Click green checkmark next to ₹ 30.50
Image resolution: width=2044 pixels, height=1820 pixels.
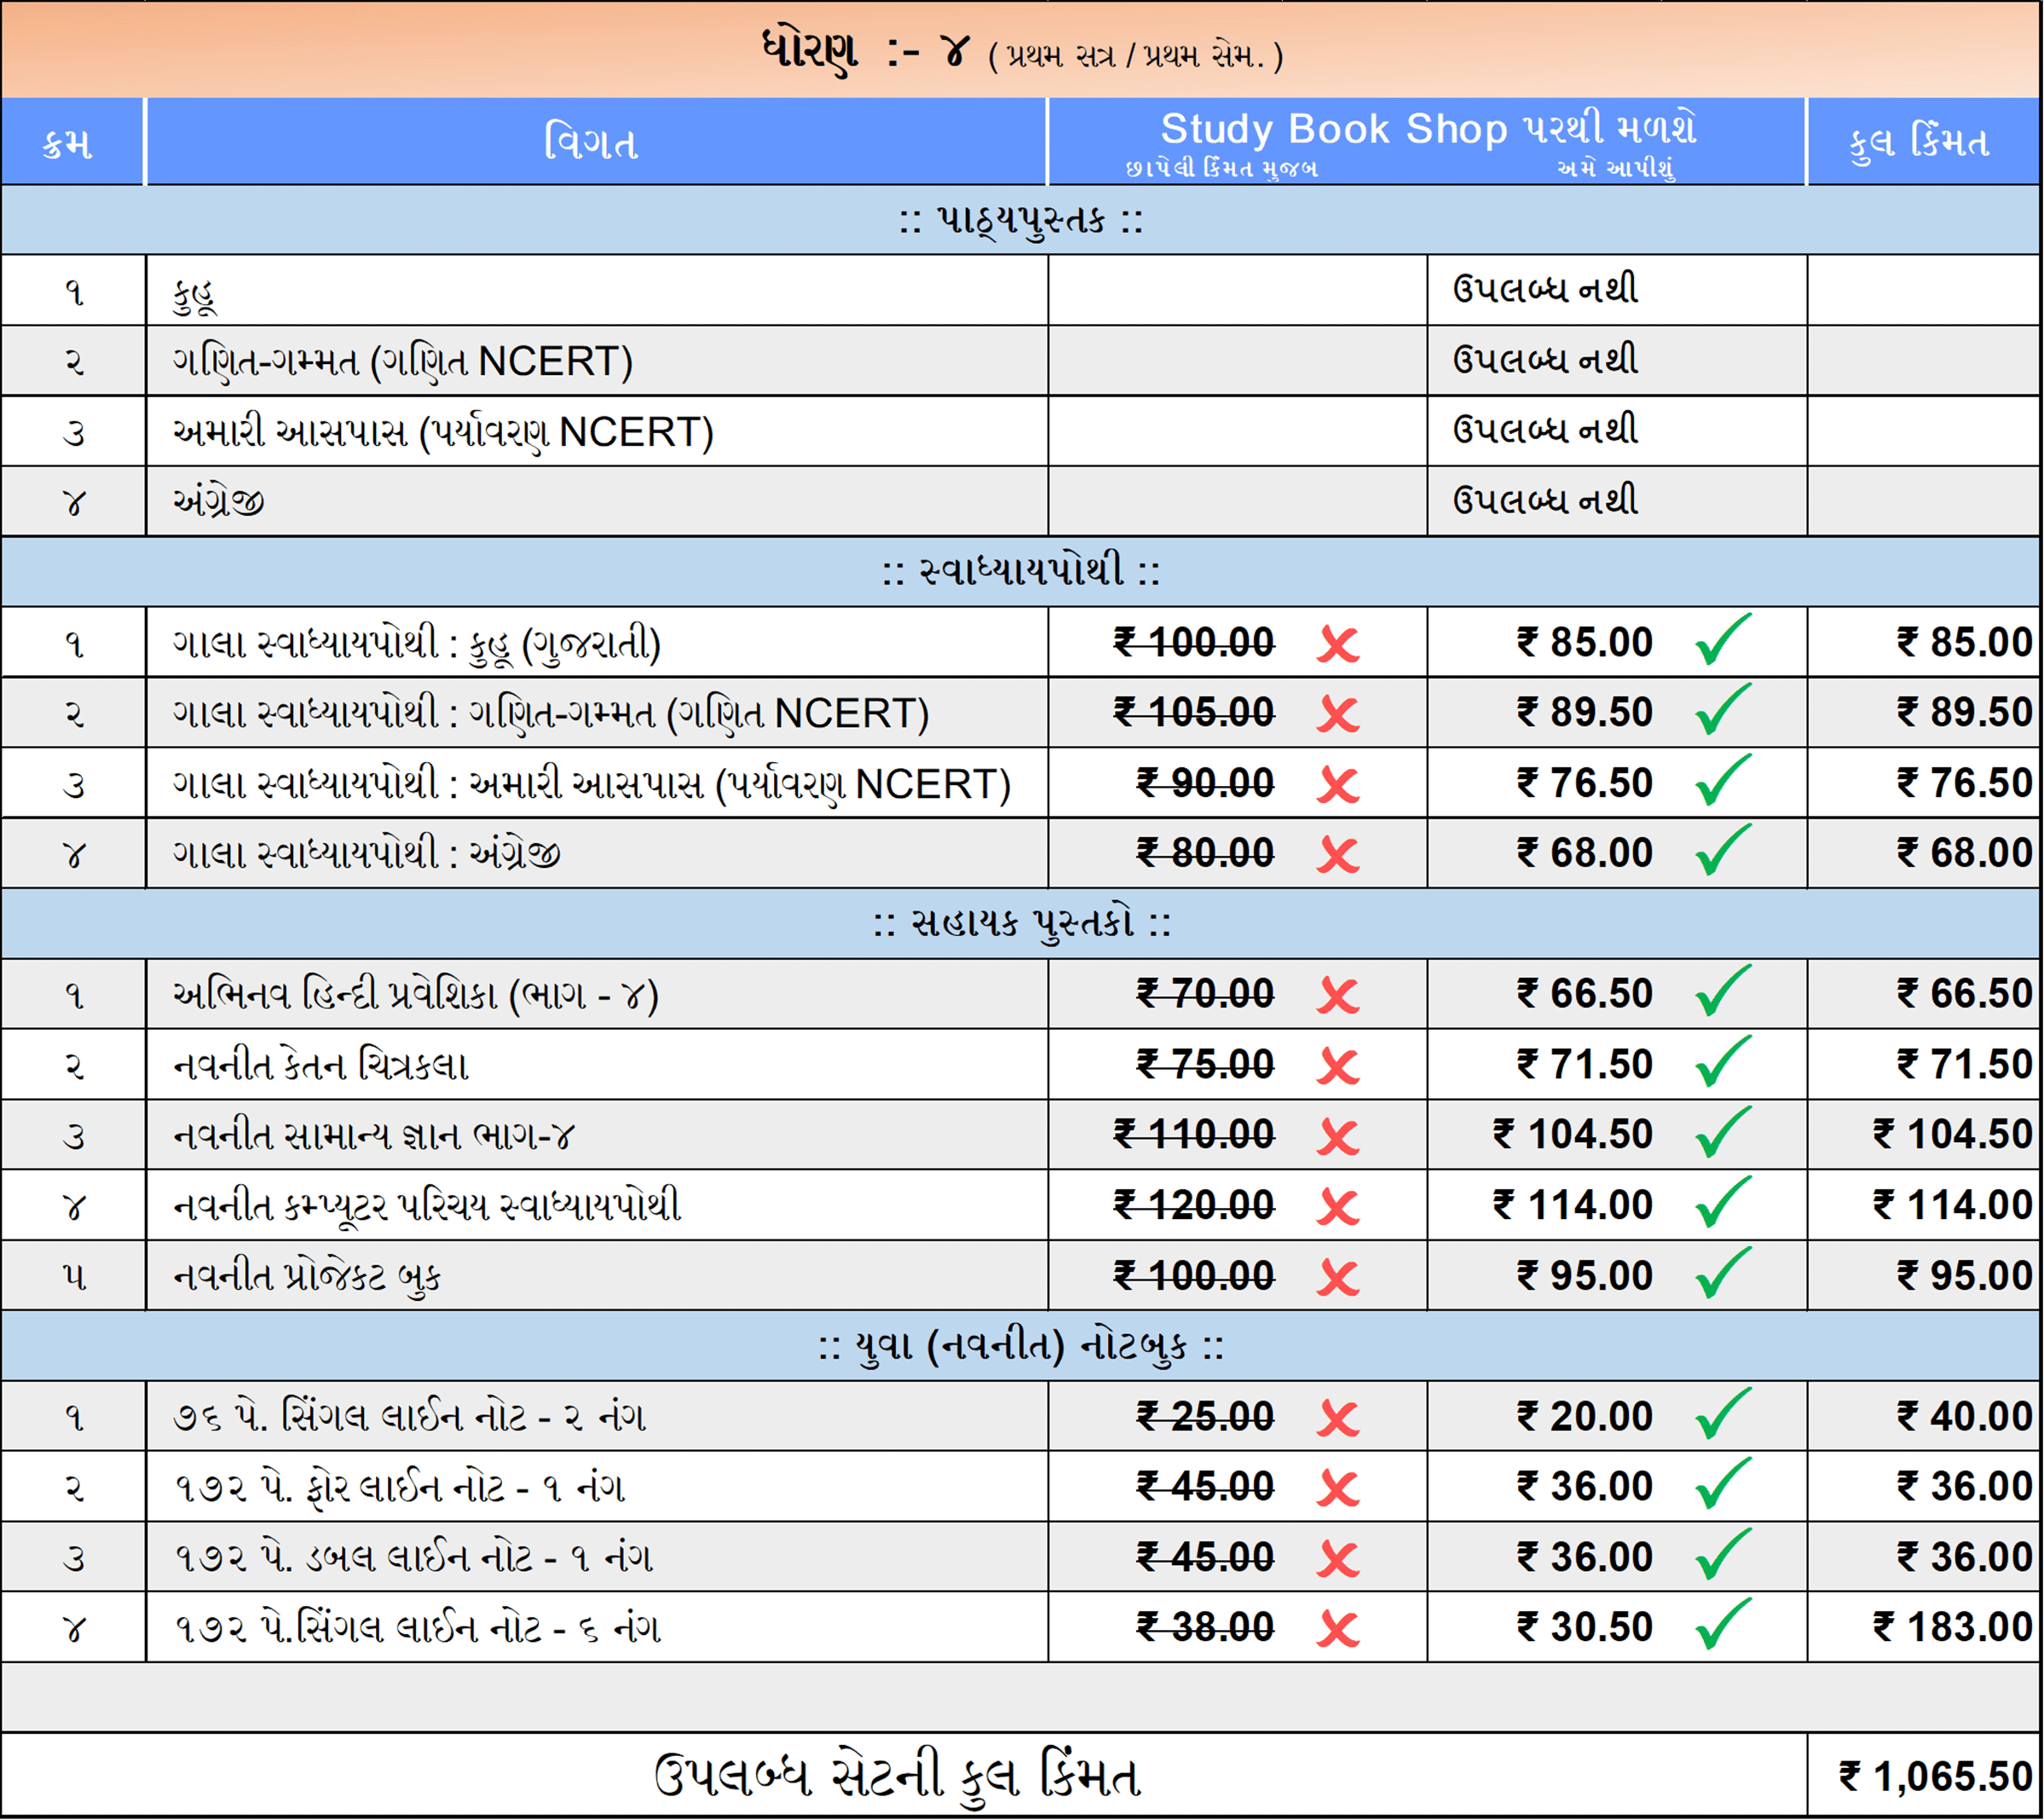(1723, 1625)
